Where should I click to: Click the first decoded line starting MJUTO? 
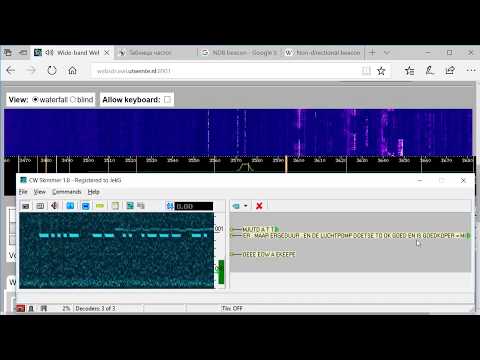coord(260,229)
